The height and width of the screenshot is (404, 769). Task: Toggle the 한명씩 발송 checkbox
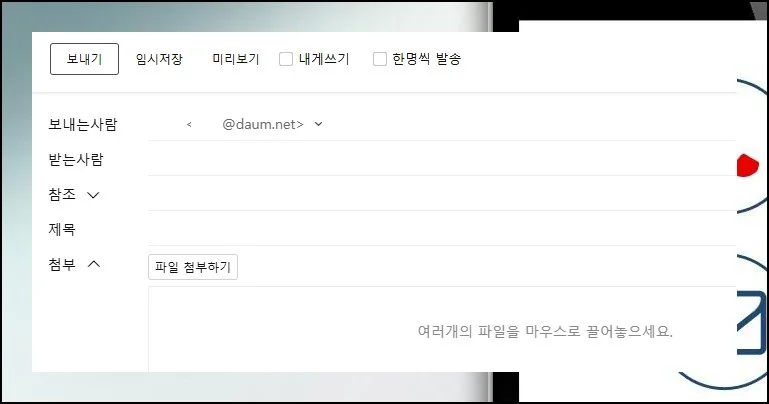(x=380, y=59)
